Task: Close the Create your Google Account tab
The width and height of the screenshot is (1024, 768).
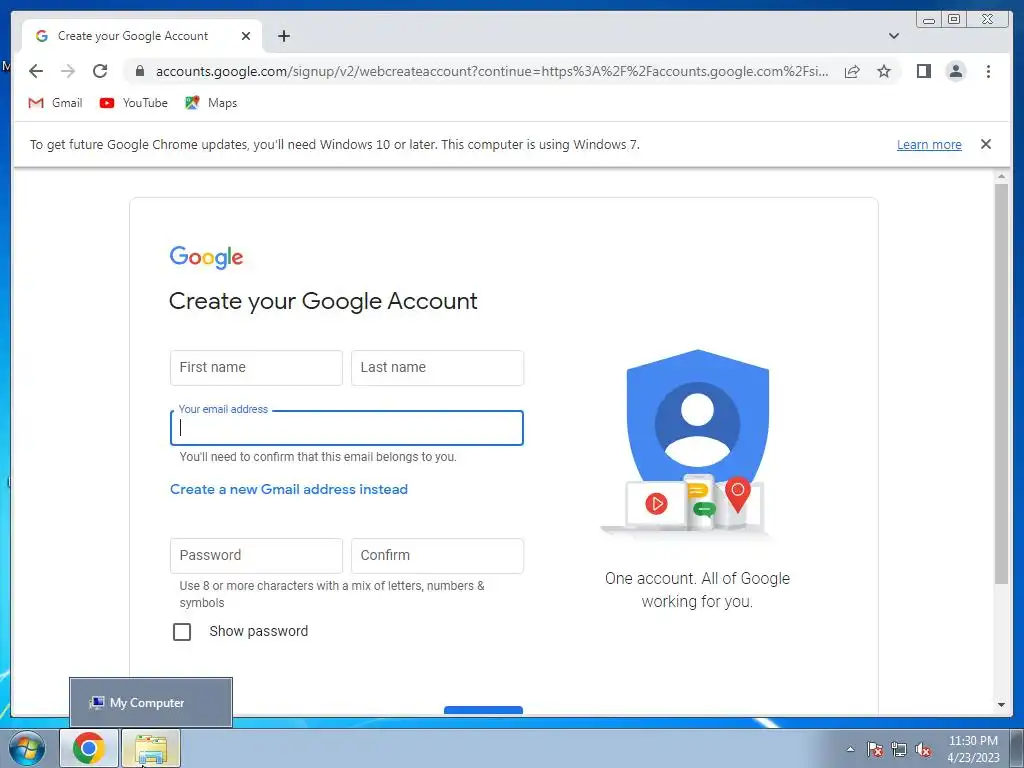Action: 246,36
